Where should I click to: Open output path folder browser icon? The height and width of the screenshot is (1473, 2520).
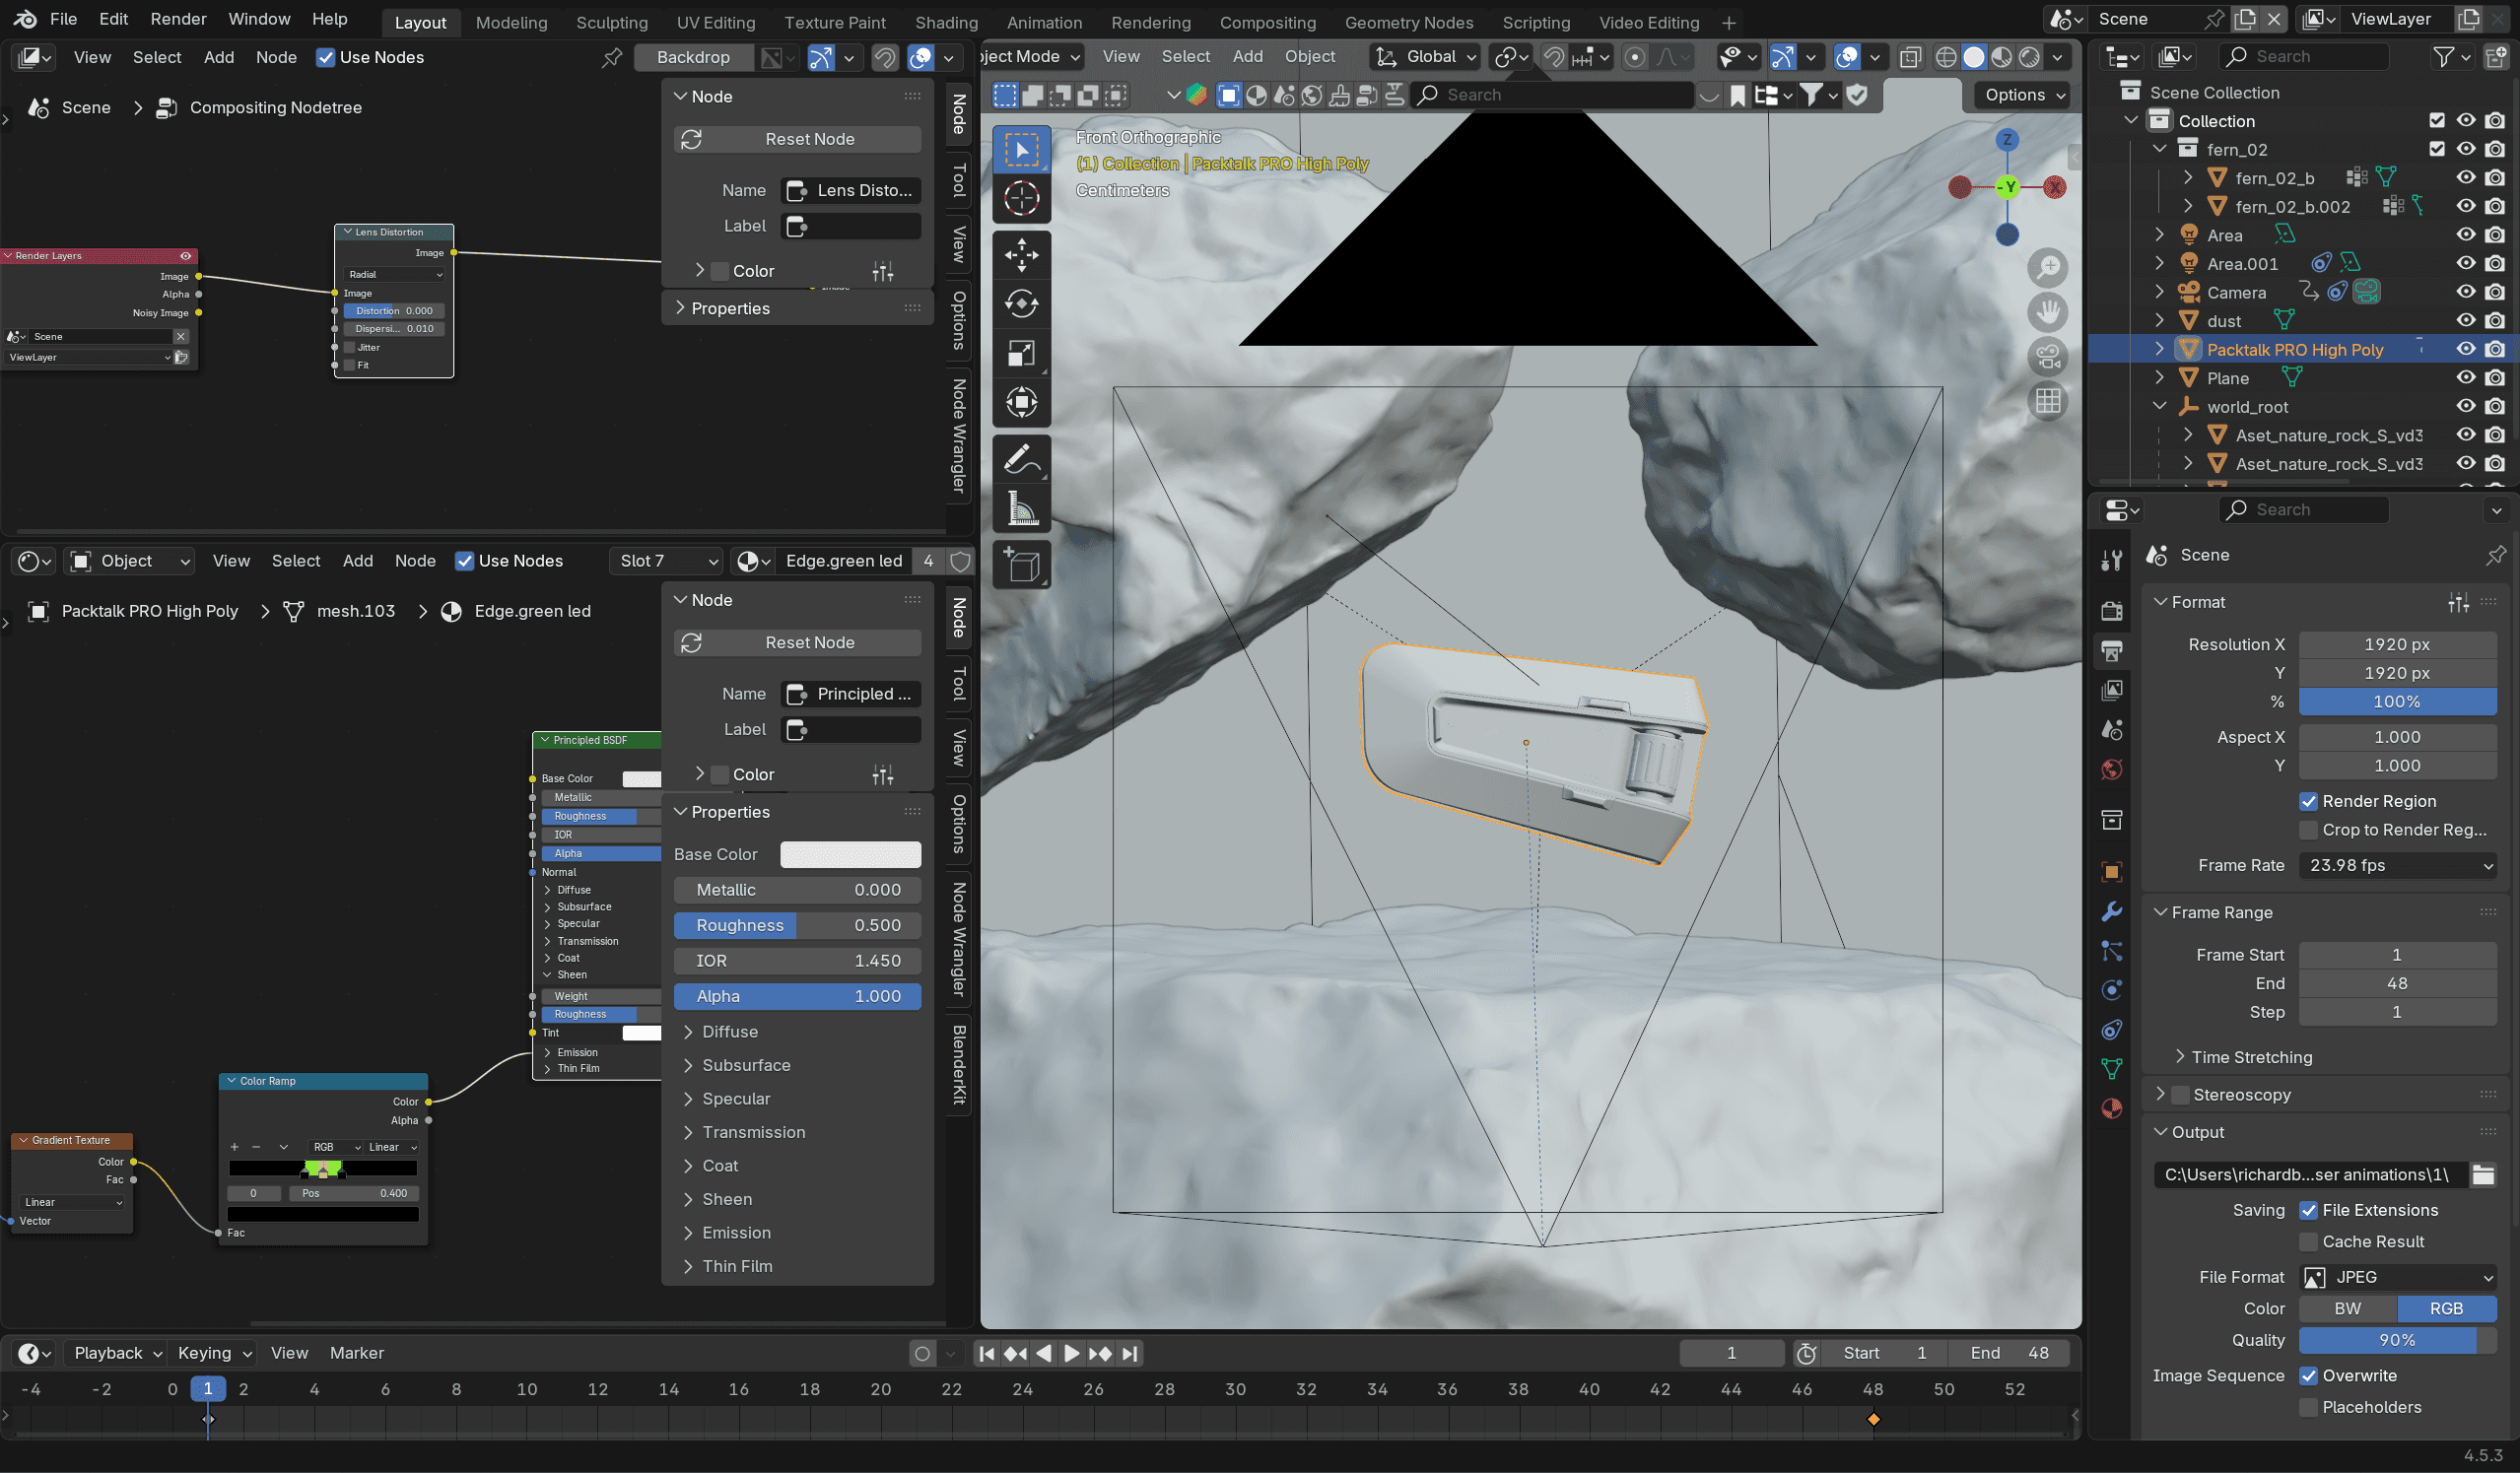[2483, 1174]
